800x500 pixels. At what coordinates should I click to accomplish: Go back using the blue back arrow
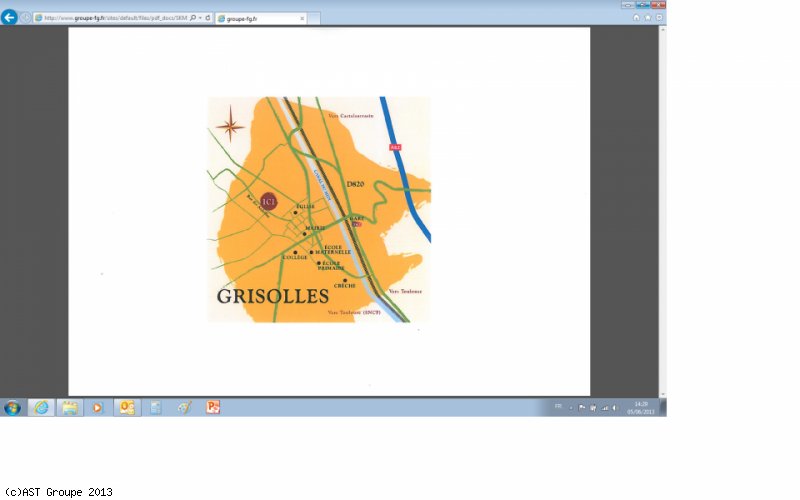pos(9,17)
